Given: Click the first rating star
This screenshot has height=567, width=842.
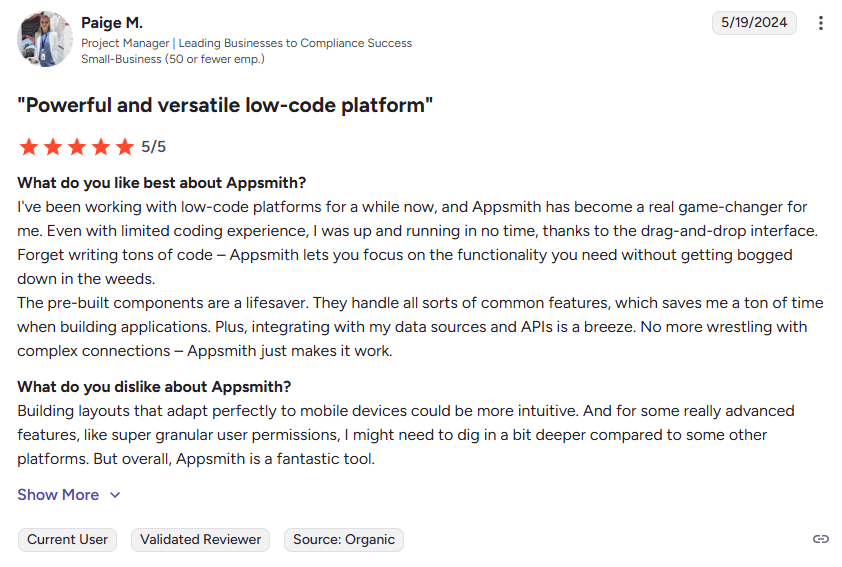Looking at the screenshot, I should (28, 147).
